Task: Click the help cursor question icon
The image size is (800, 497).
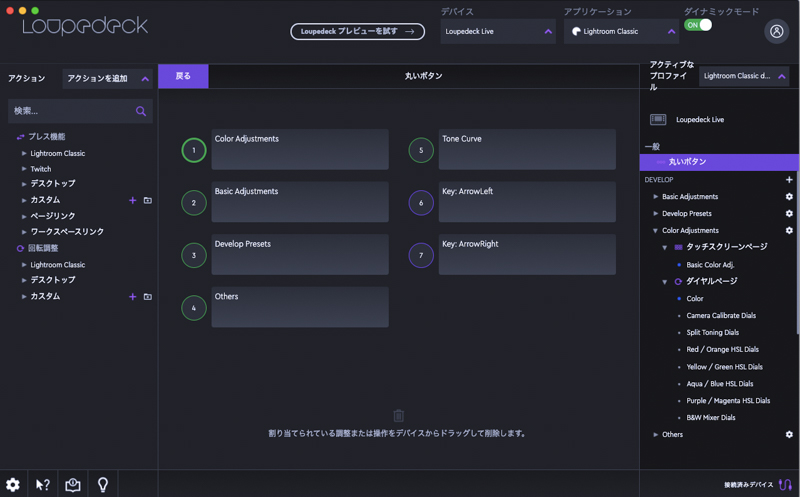Action: point(43,484)
